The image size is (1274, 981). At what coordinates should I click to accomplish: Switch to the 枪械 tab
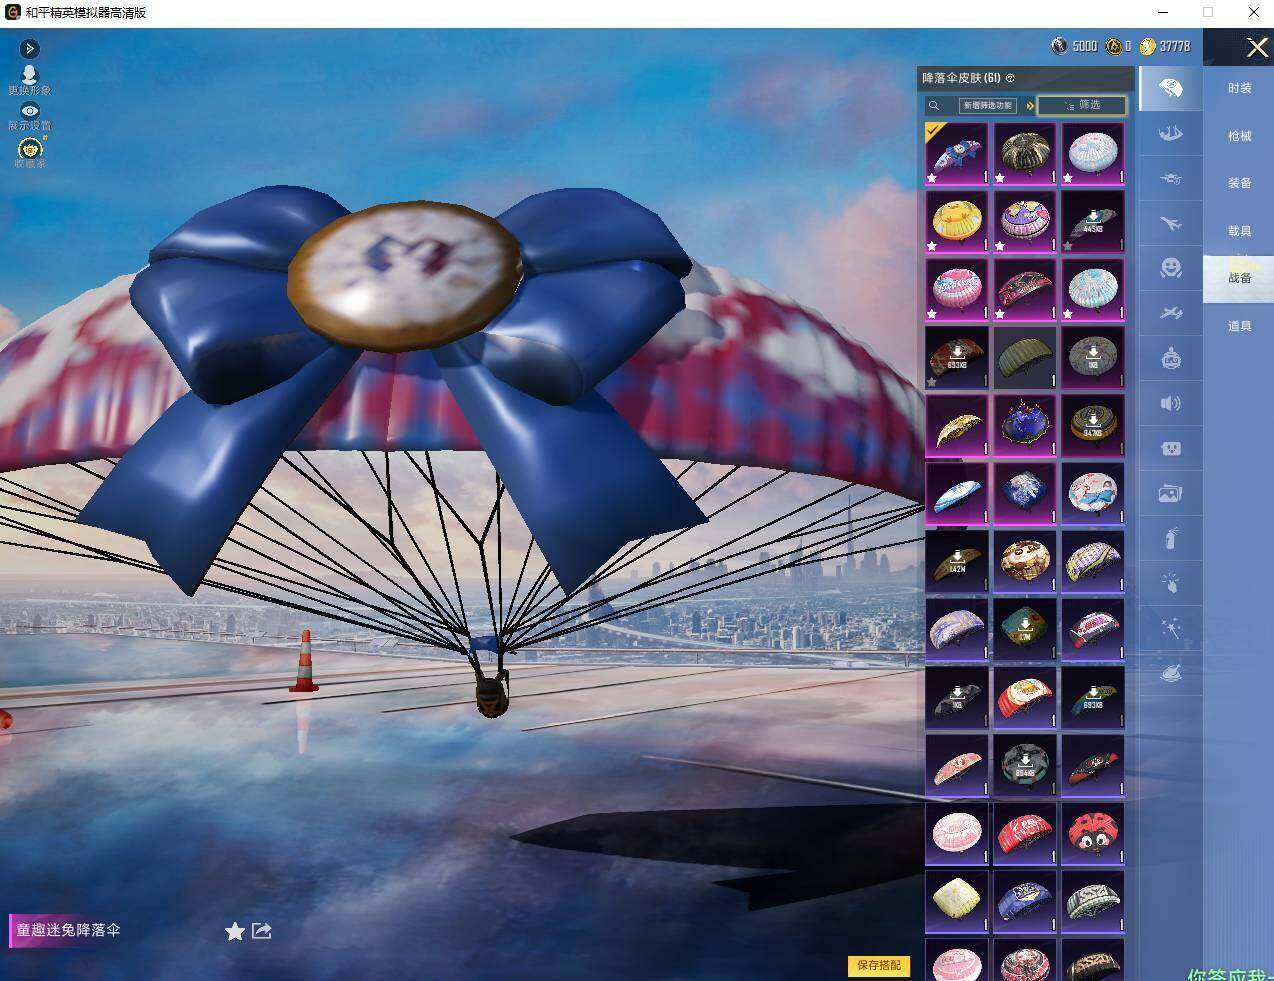pos(1240,135)
